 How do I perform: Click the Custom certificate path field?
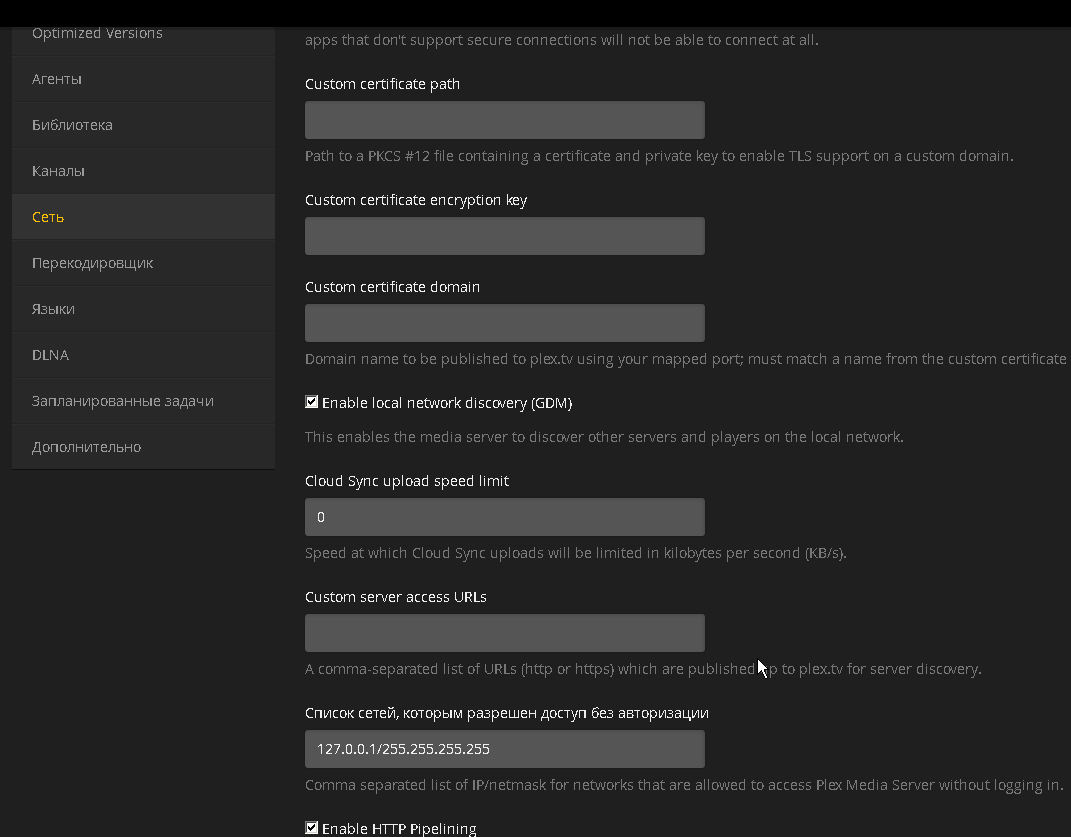504,120
